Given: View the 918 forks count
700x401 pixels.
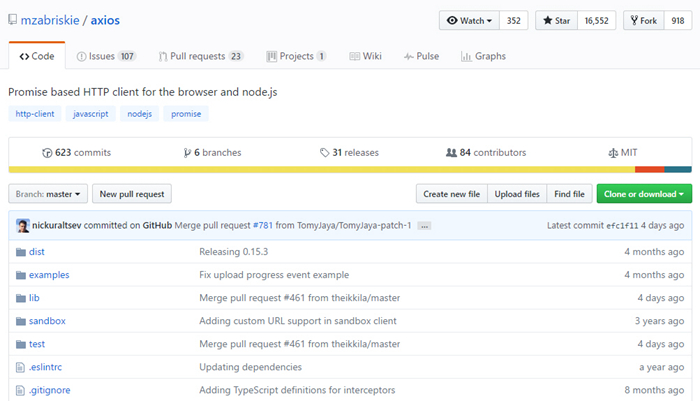Looking at the screenshot, I should tap(678, 21).
